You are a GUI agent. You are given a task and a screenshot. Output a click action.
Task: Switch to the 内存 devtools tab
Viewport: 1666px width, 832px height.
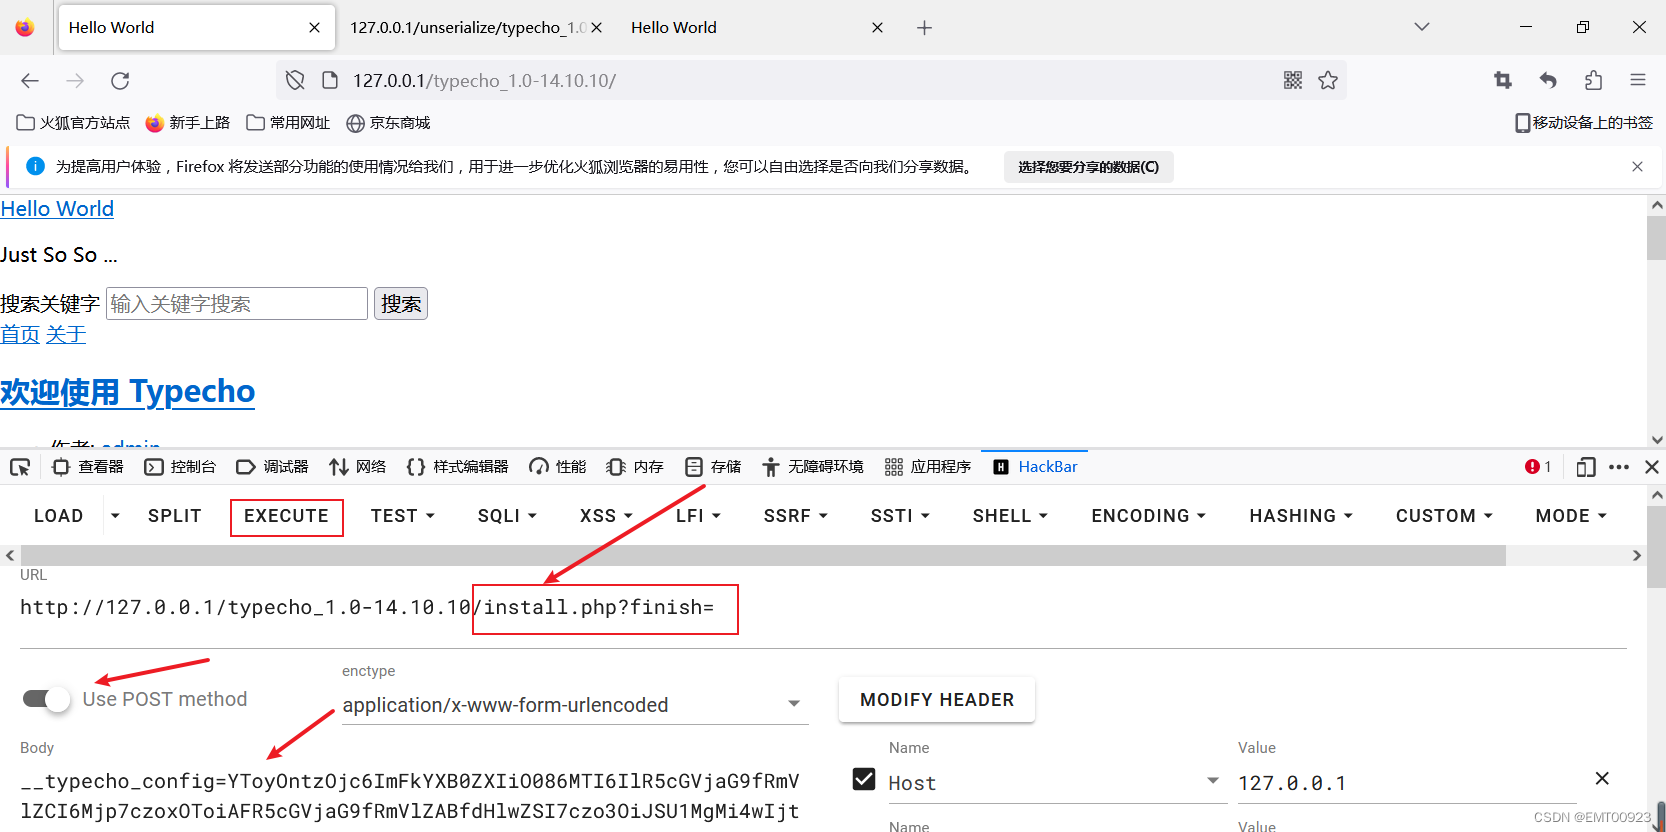pyautogui.click(x=635, y=467)
